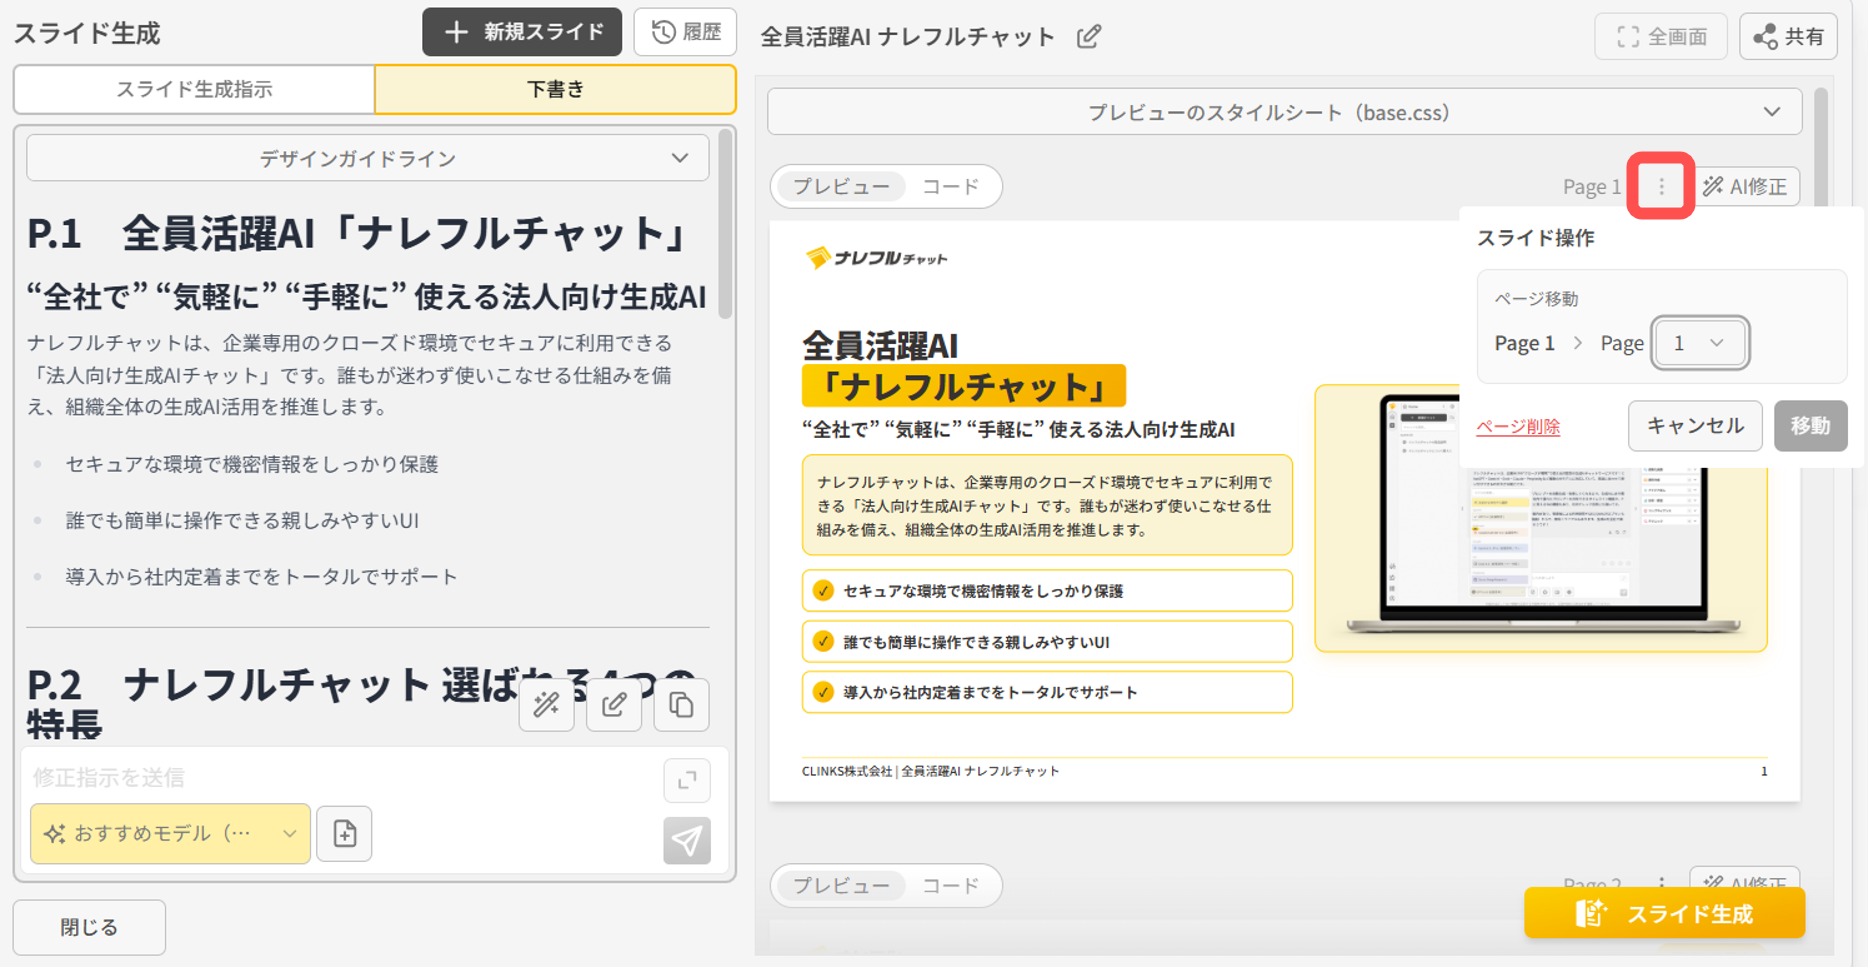This screenshot has width=1868, height=967.
Task: Click the highlighted slide title 「ナレフルチャット」
Action: click(964, 386)
